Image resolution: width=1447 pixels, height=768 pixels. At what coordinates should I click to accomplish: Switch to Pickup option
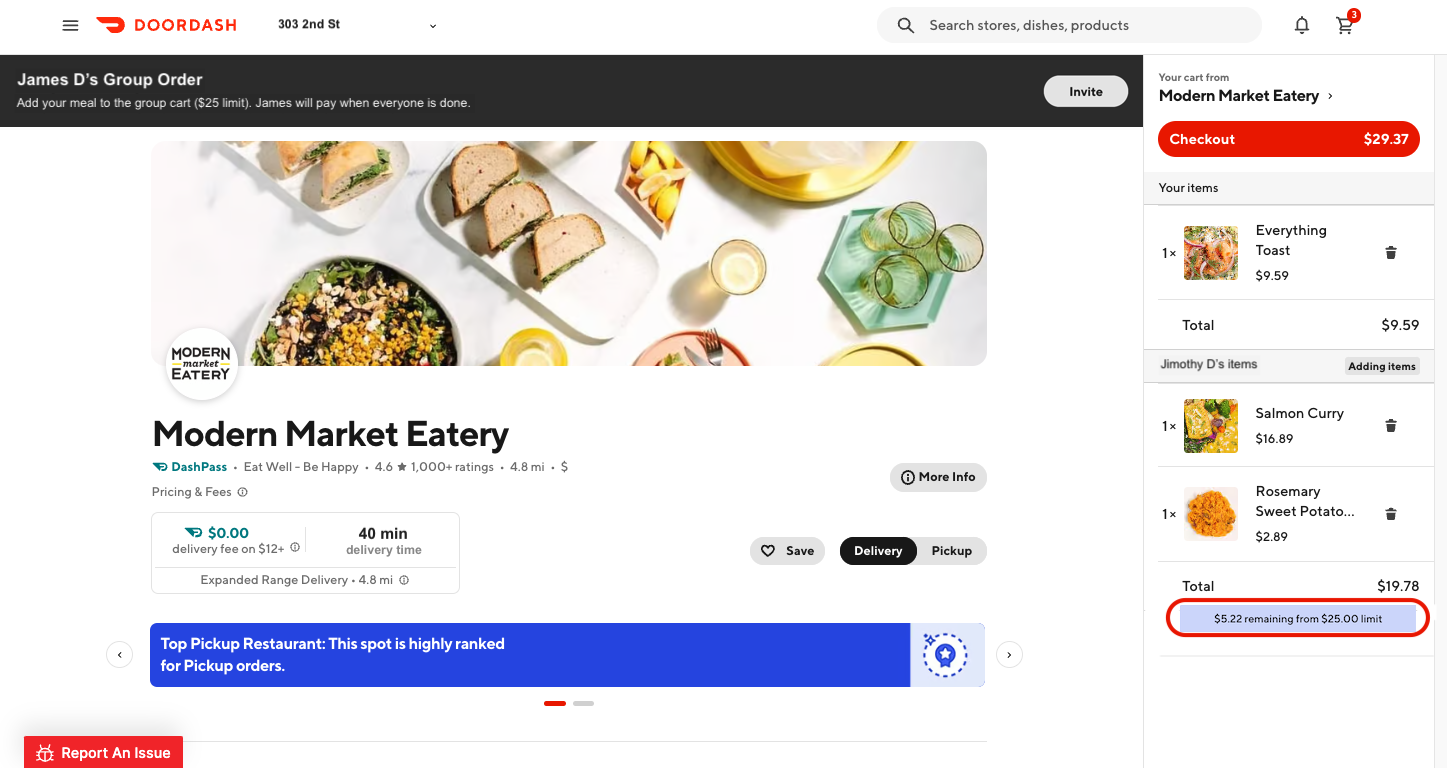coord(951,551)
